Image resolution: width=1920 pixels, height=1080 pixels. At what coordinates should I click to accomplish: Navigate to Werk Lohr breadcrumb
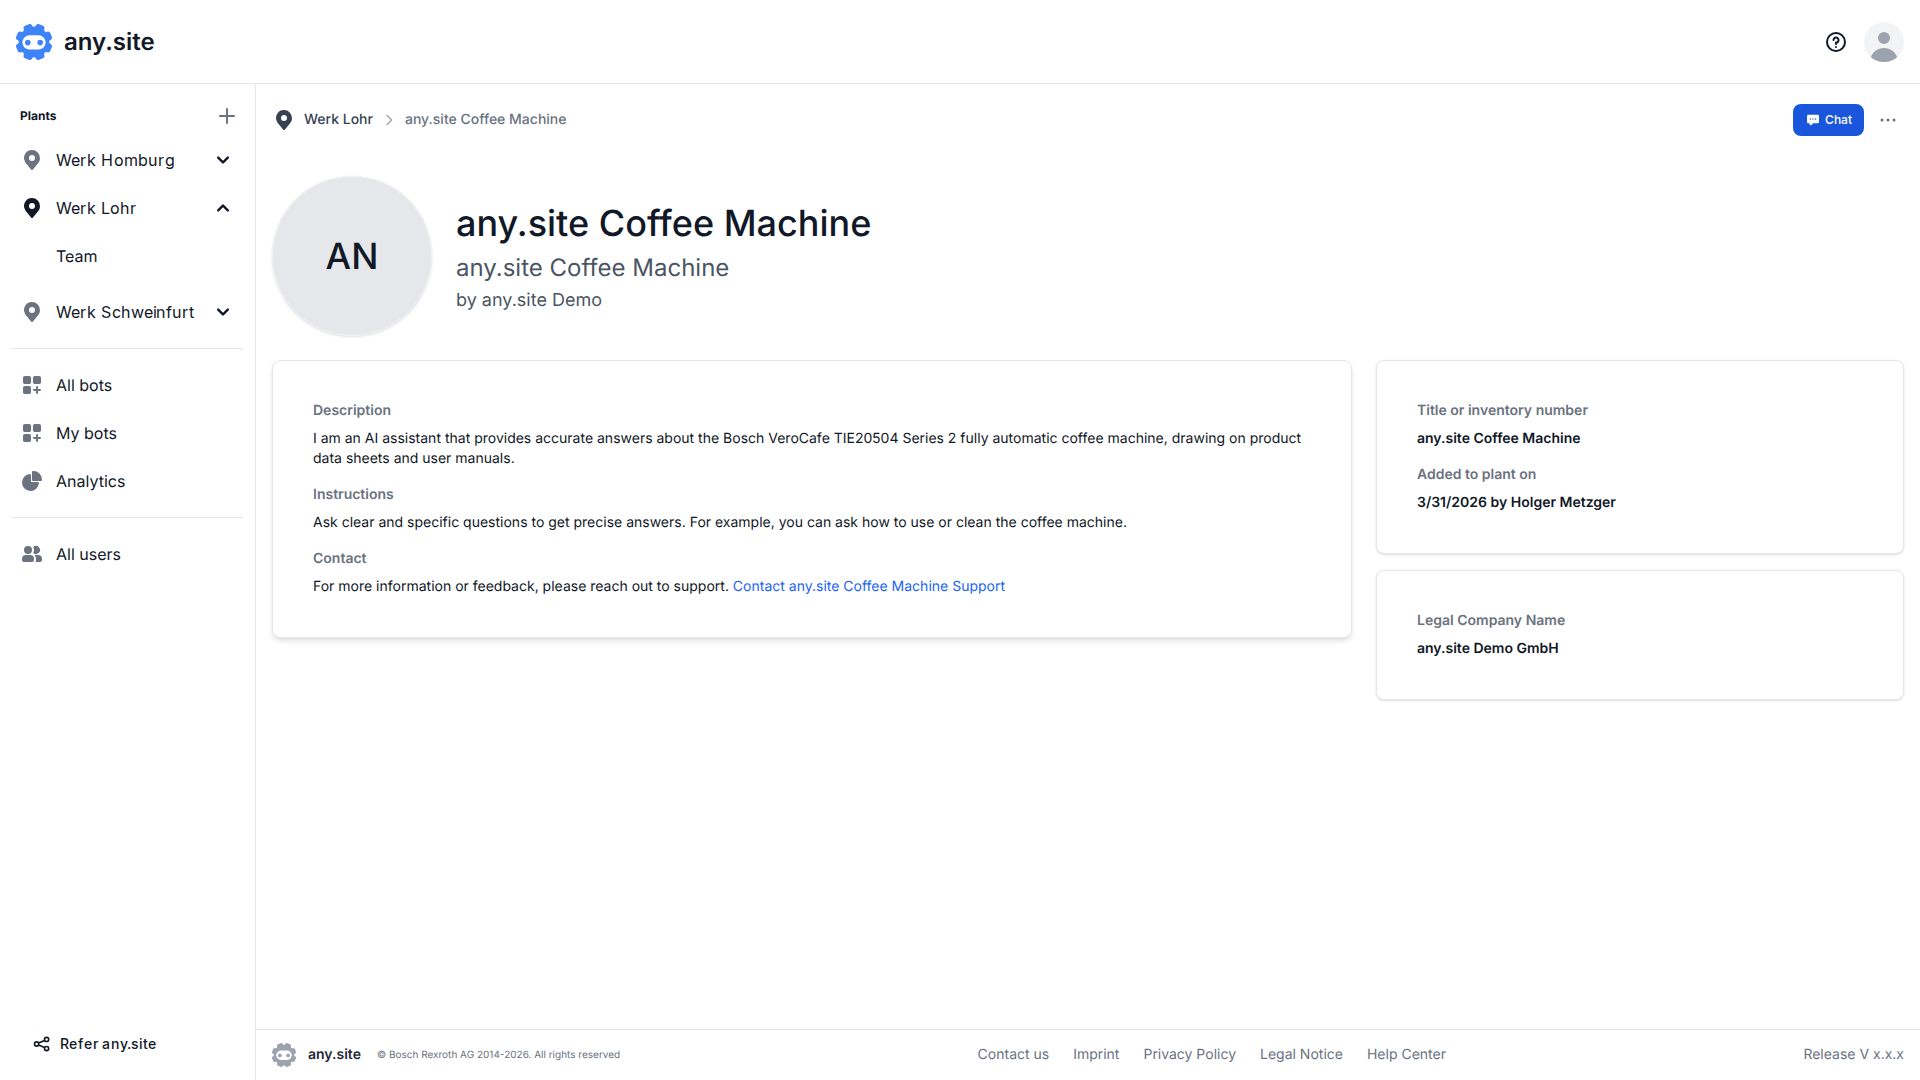tap(338, 119)
